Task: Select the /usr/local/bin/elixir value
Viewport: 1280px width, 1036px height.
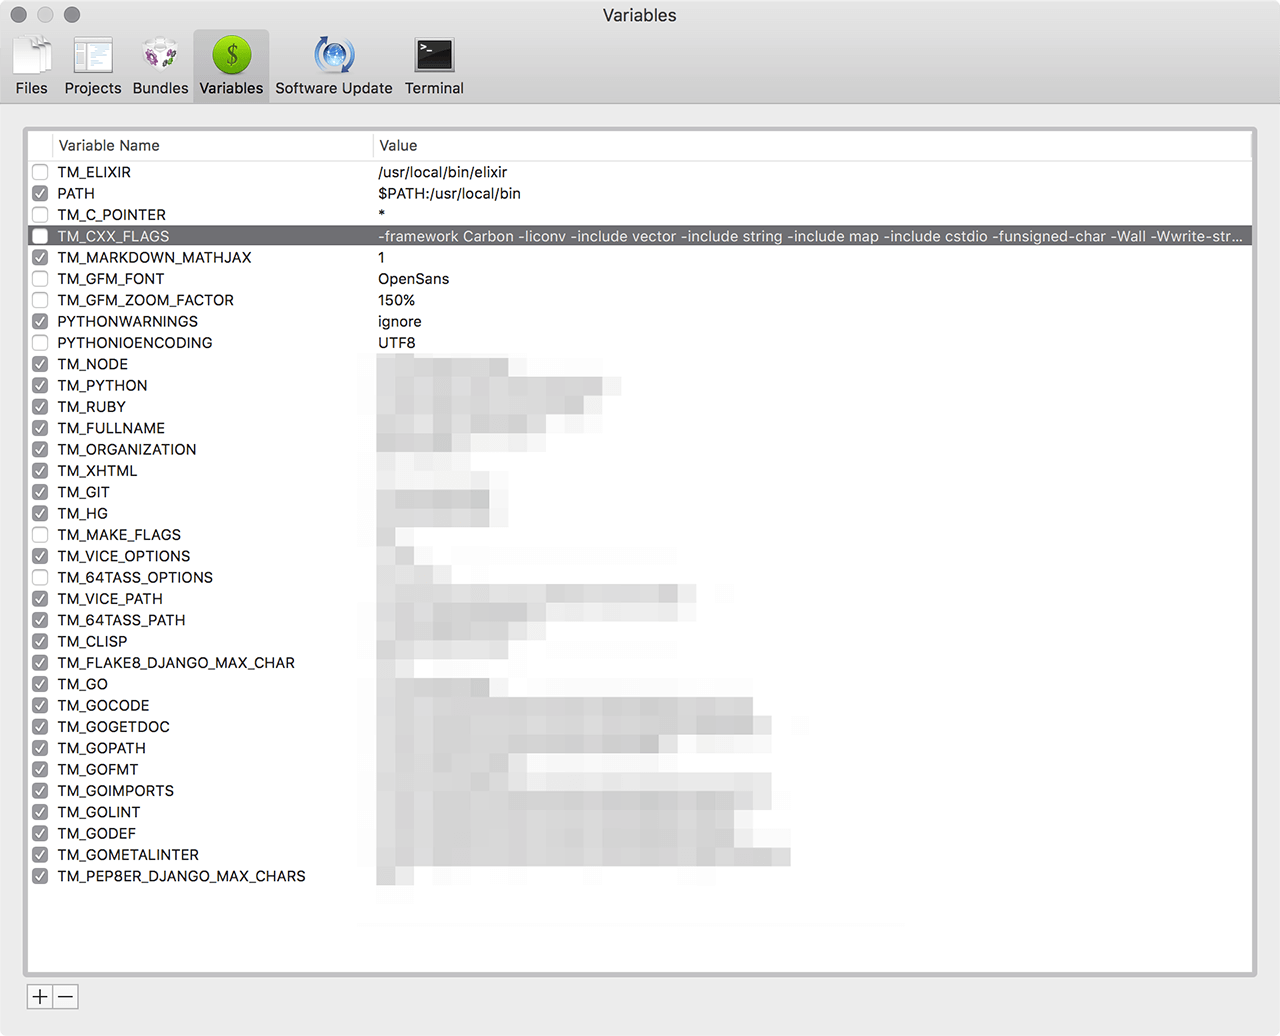Action: (443, 172)
